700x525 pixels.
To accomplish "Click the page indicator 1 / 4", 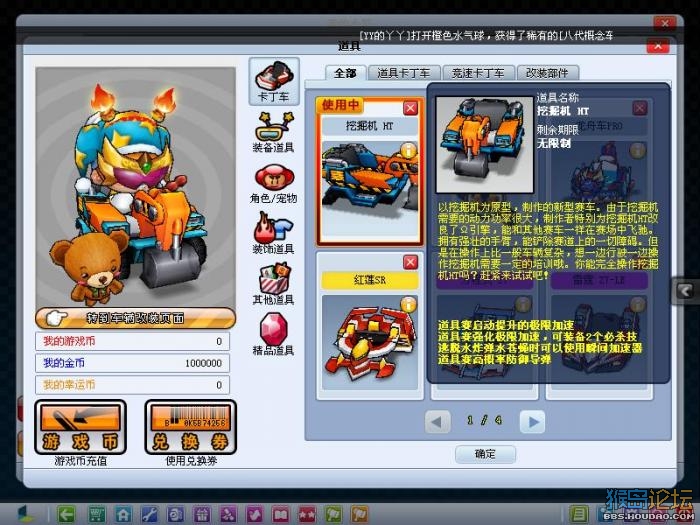I will (x=485, y=421).
